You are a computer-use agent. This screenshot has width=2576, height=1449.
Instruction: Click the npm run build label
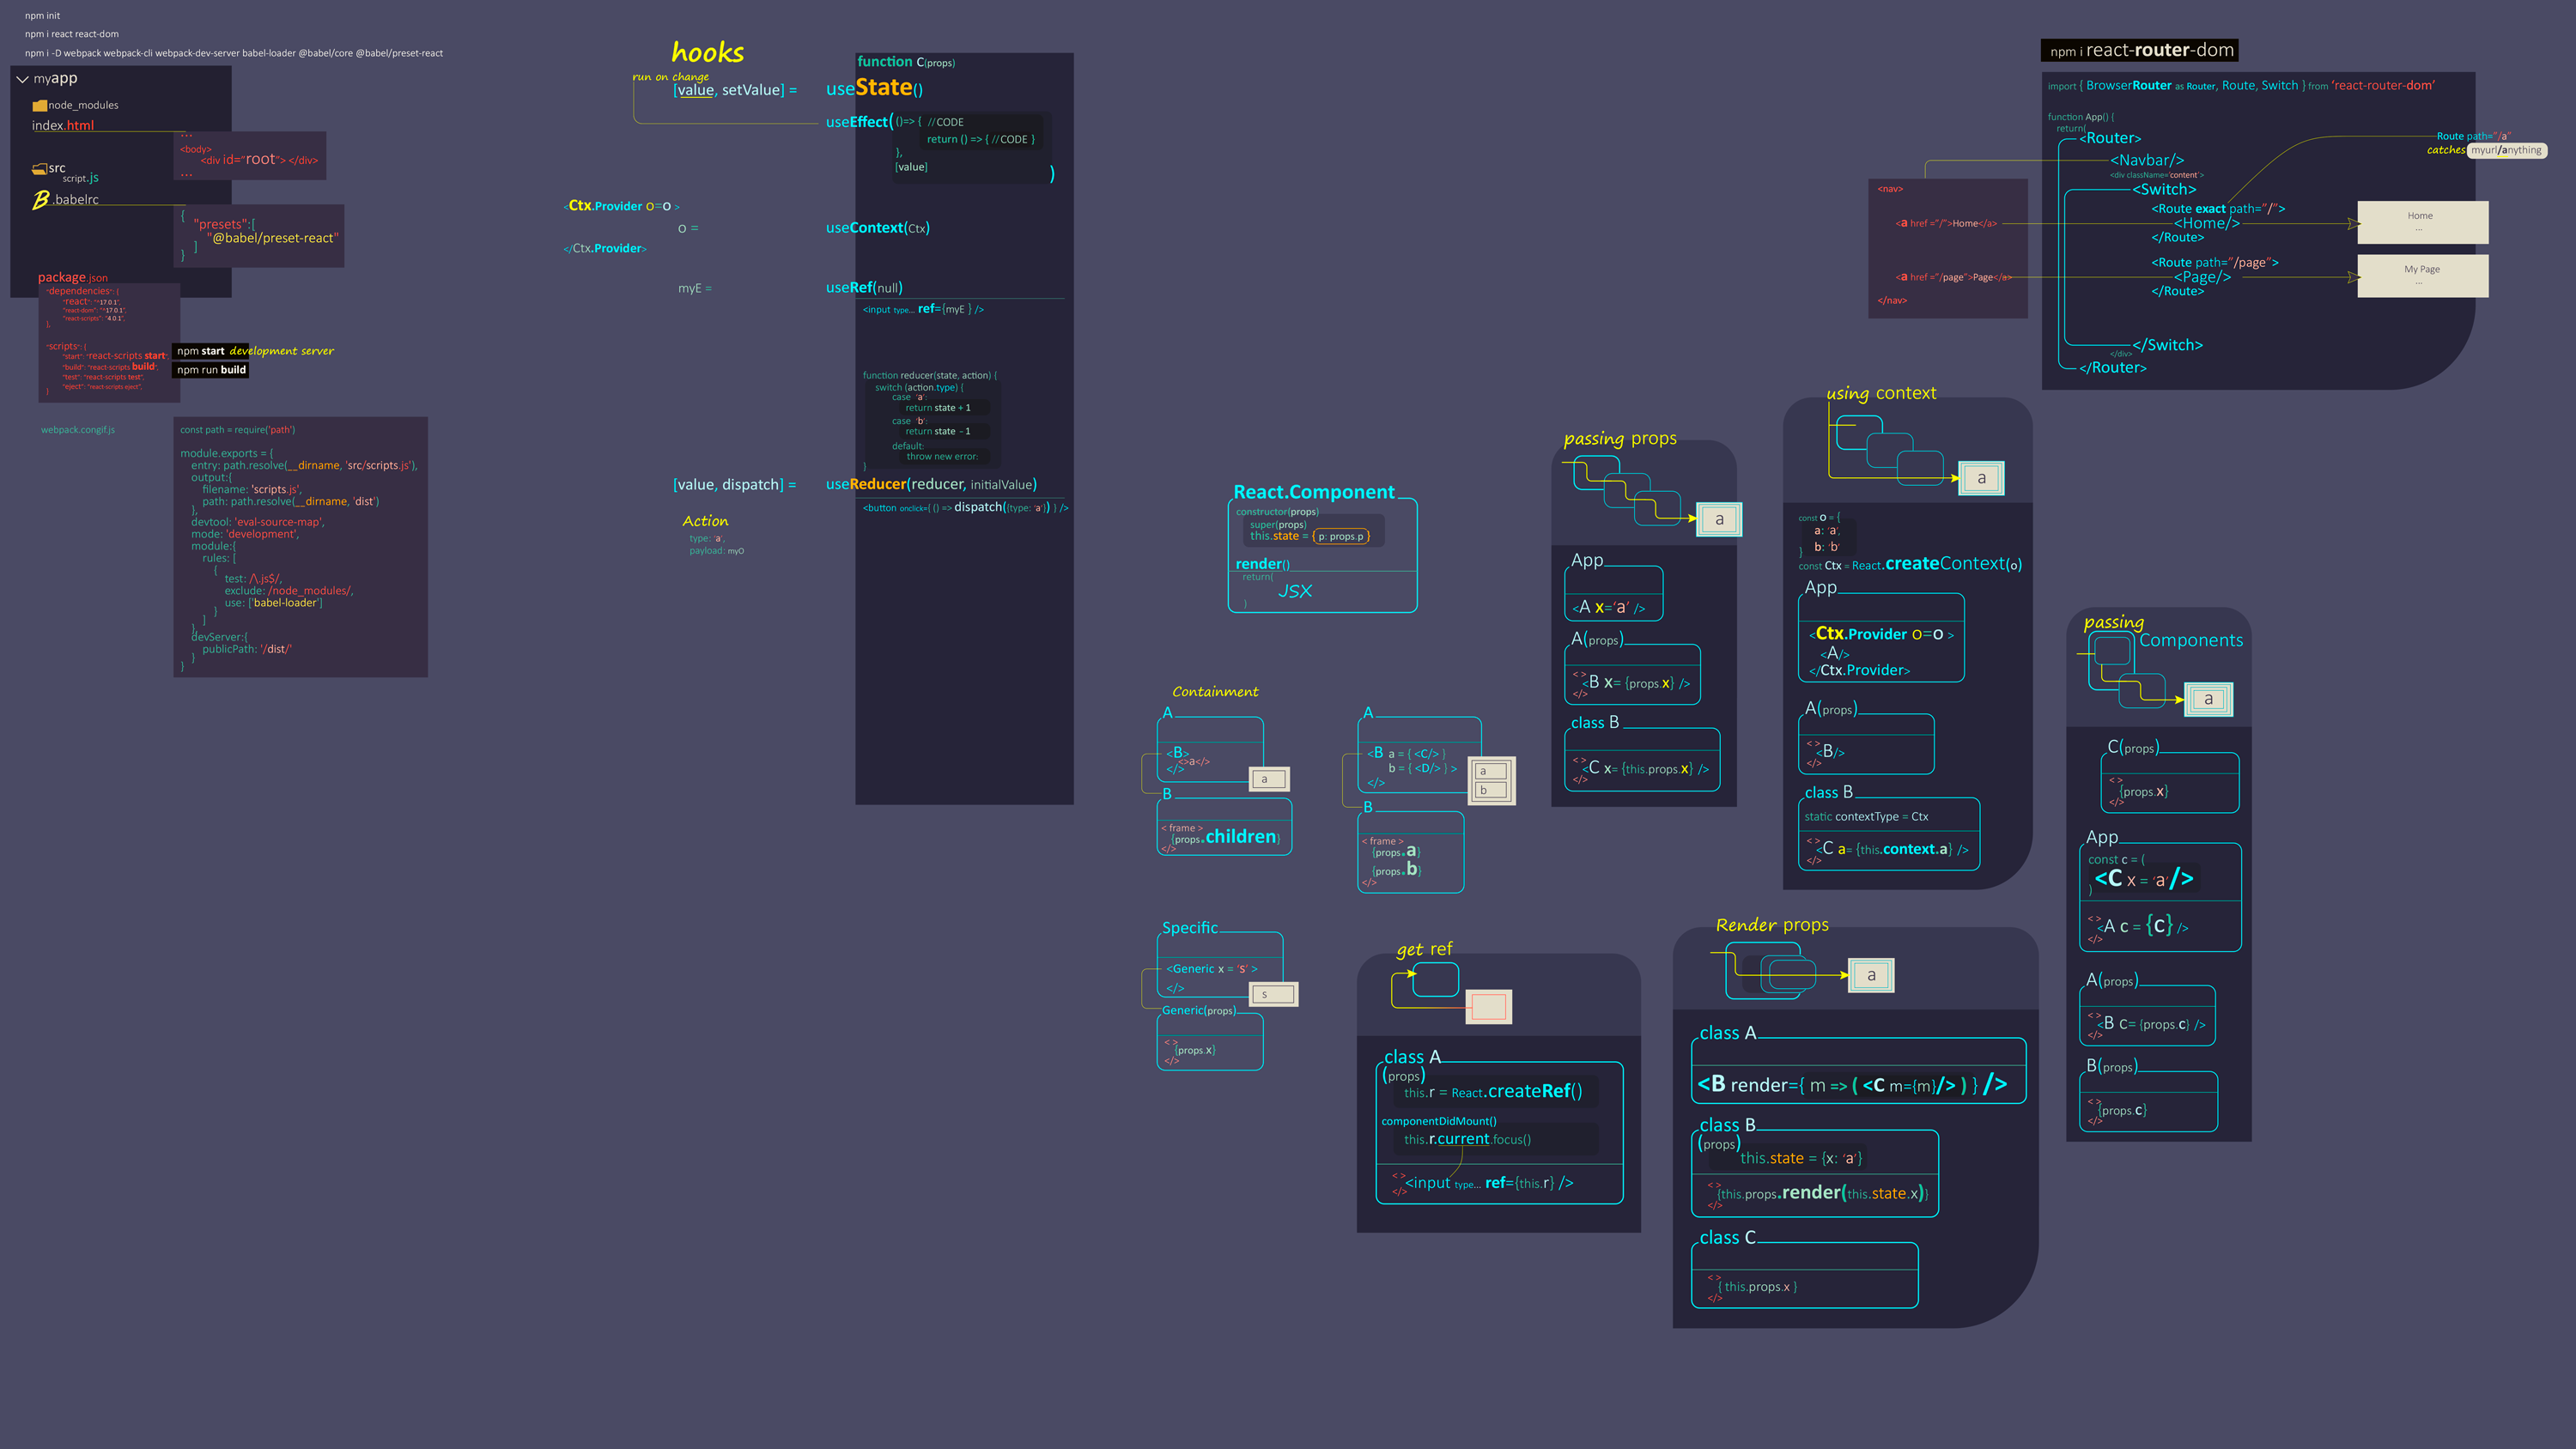click(x=211, y=370)
